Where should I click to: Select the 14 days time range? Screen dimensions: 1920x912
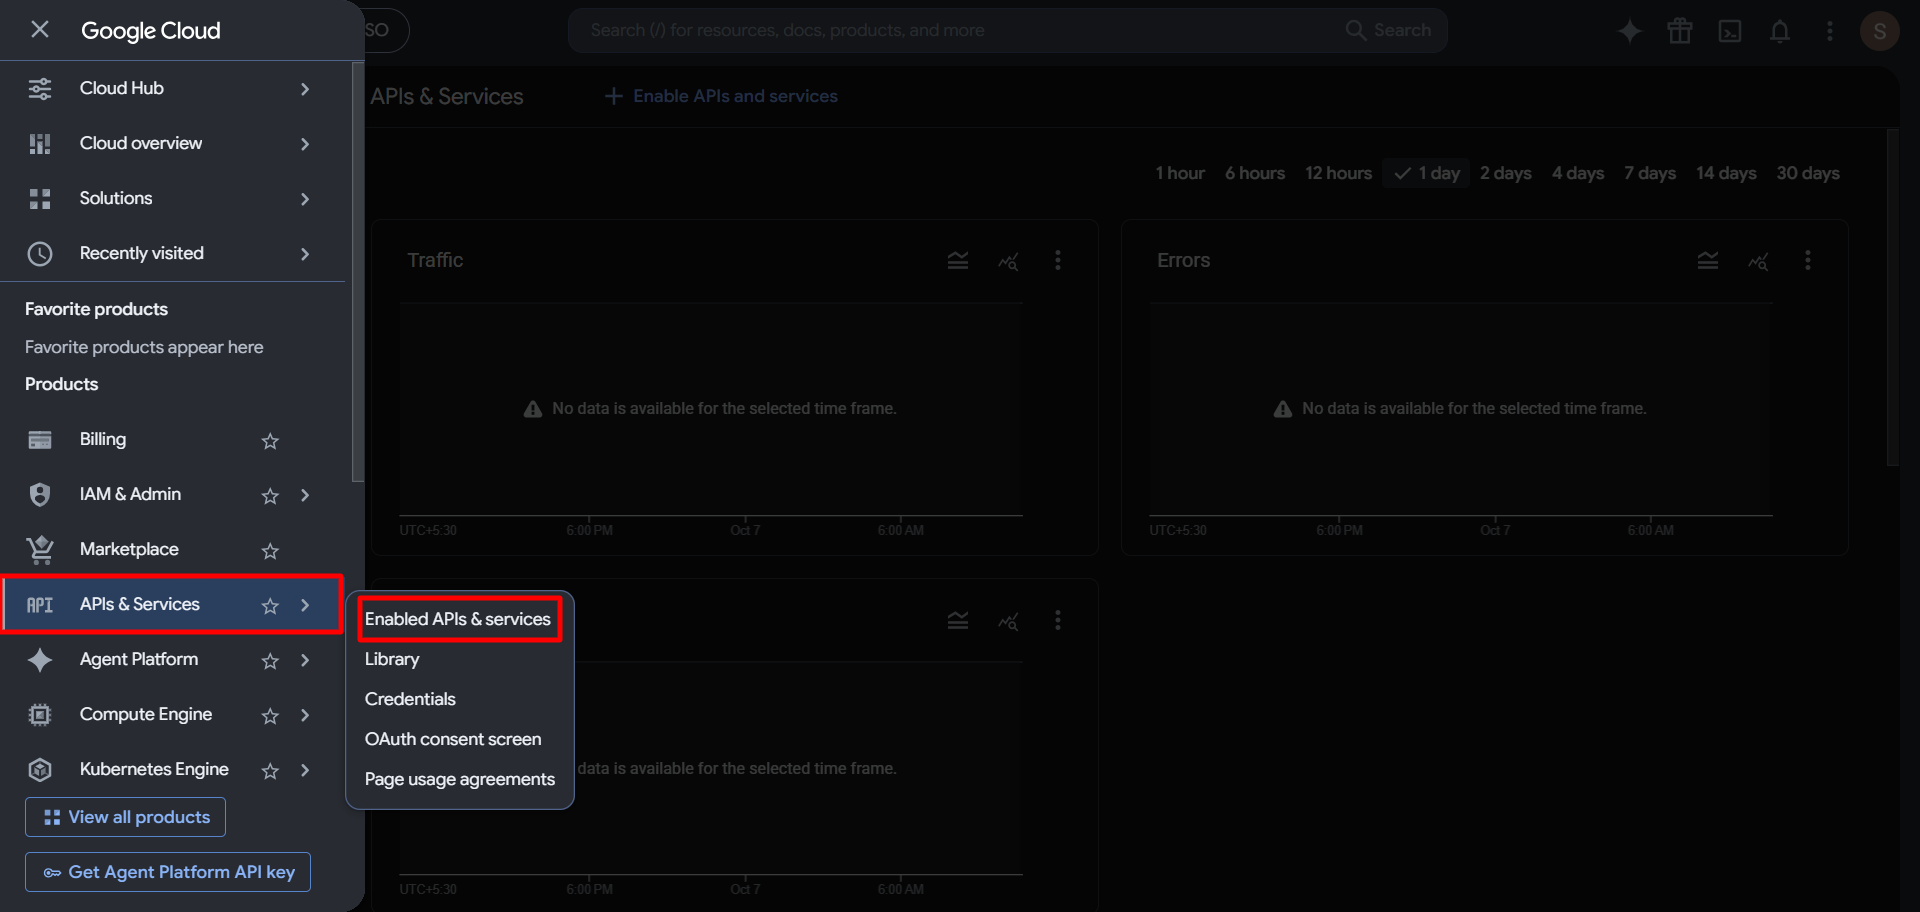[x=1726, y=173]
